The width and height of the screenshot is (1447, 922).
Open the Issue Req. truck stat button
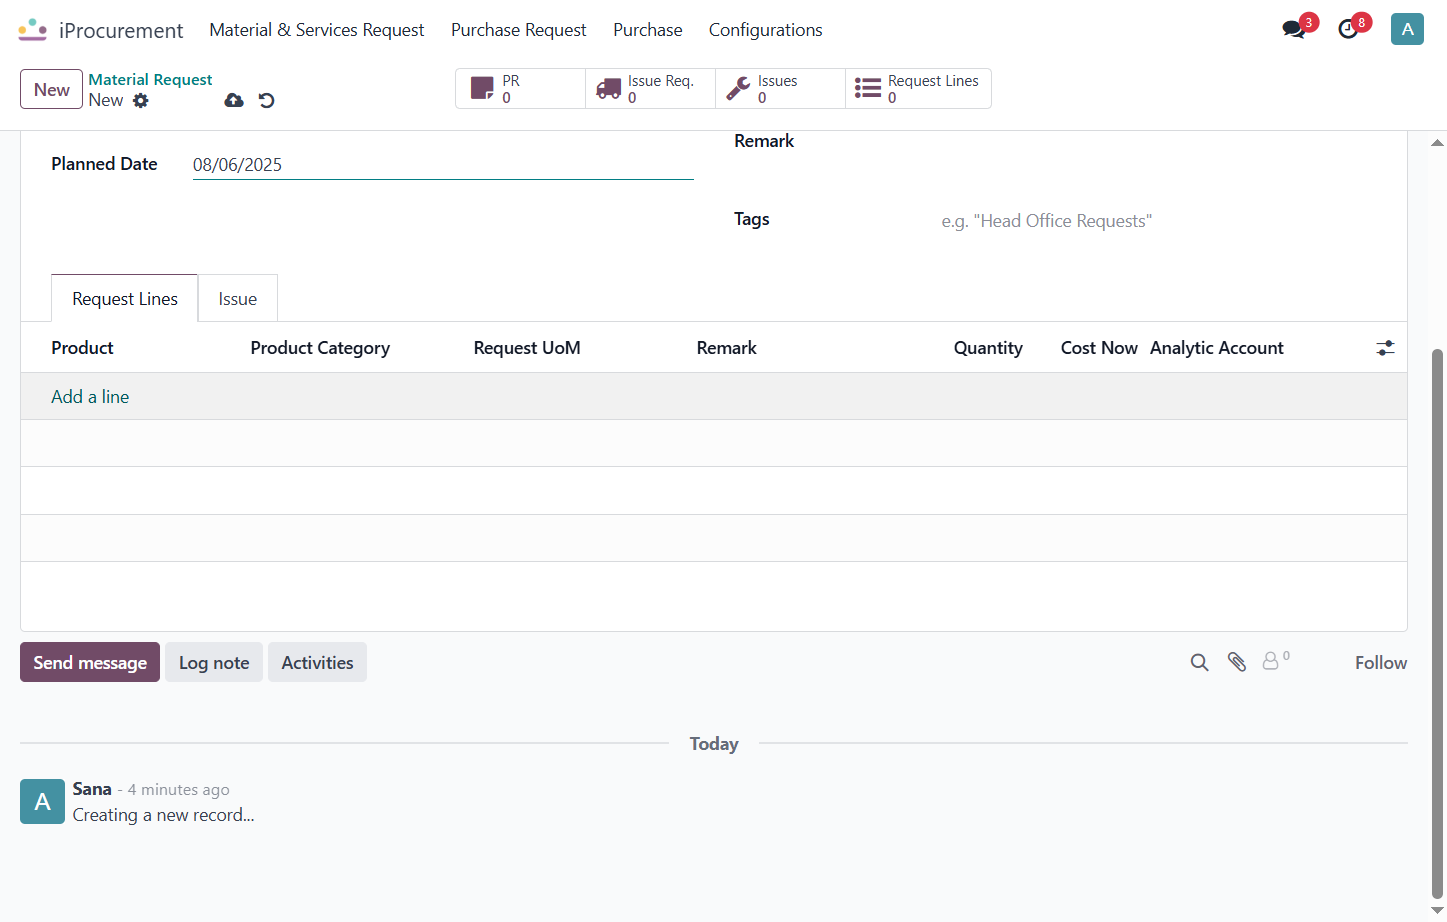click(650, 89)
